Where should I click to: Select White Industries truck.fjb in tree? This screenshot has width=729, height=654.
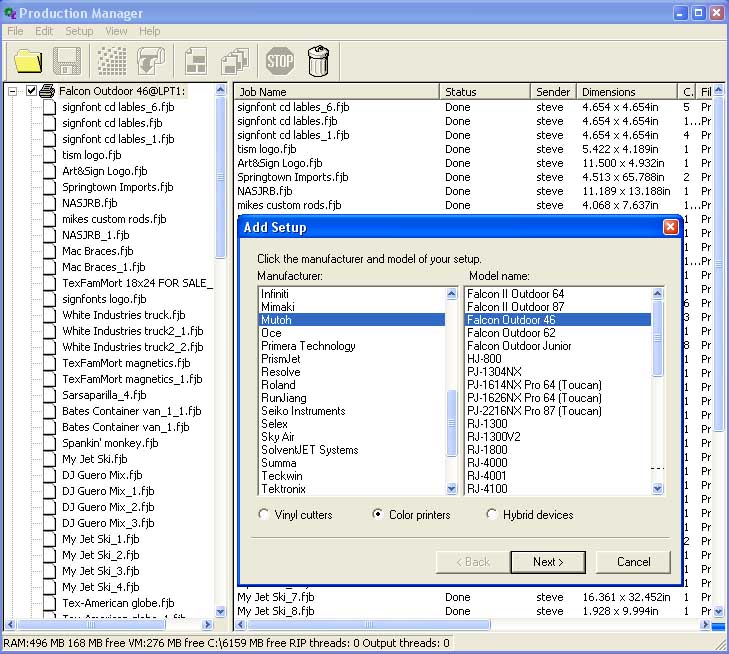point(124,315)
